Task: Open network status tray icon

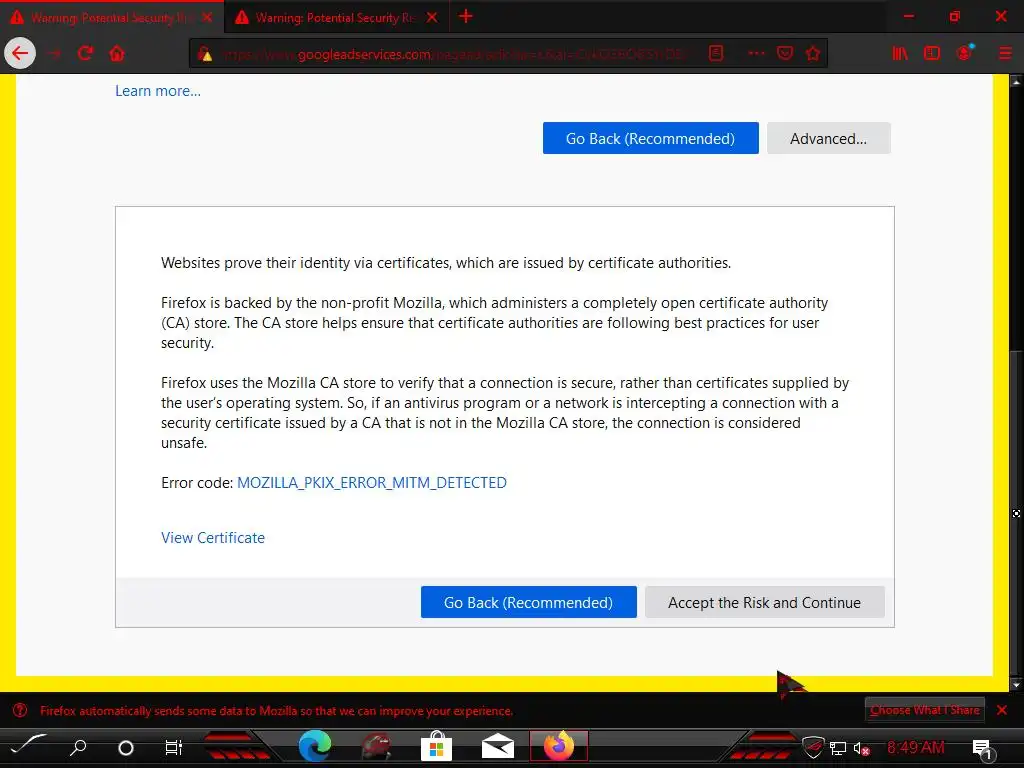Action: [838, 748]
